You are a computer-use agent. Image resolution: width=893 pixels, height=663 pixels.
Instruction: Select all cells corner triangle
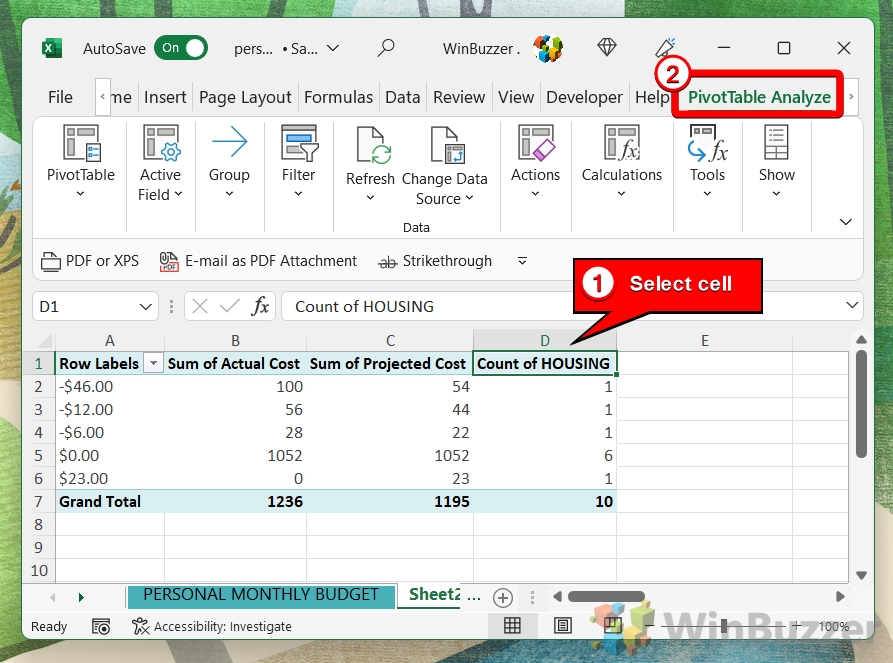point(45,341)
